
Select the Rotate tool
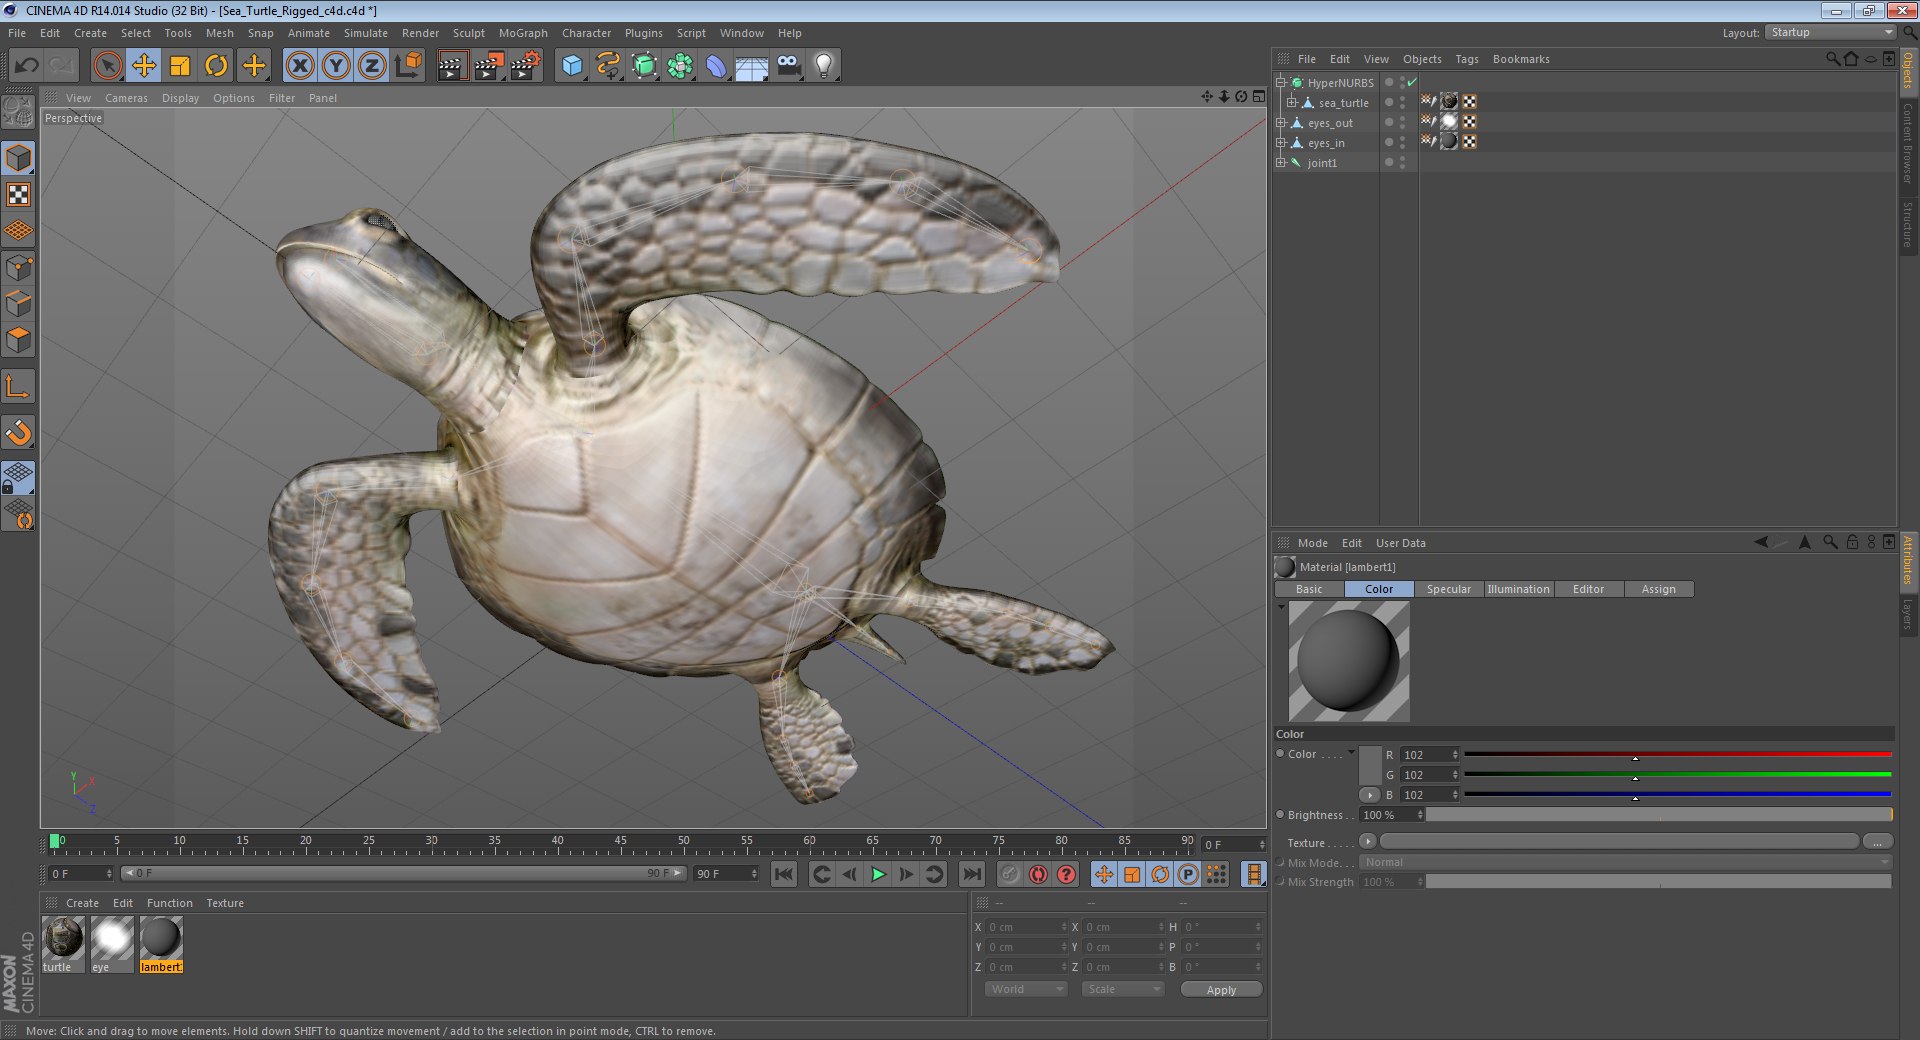(216, 66)
